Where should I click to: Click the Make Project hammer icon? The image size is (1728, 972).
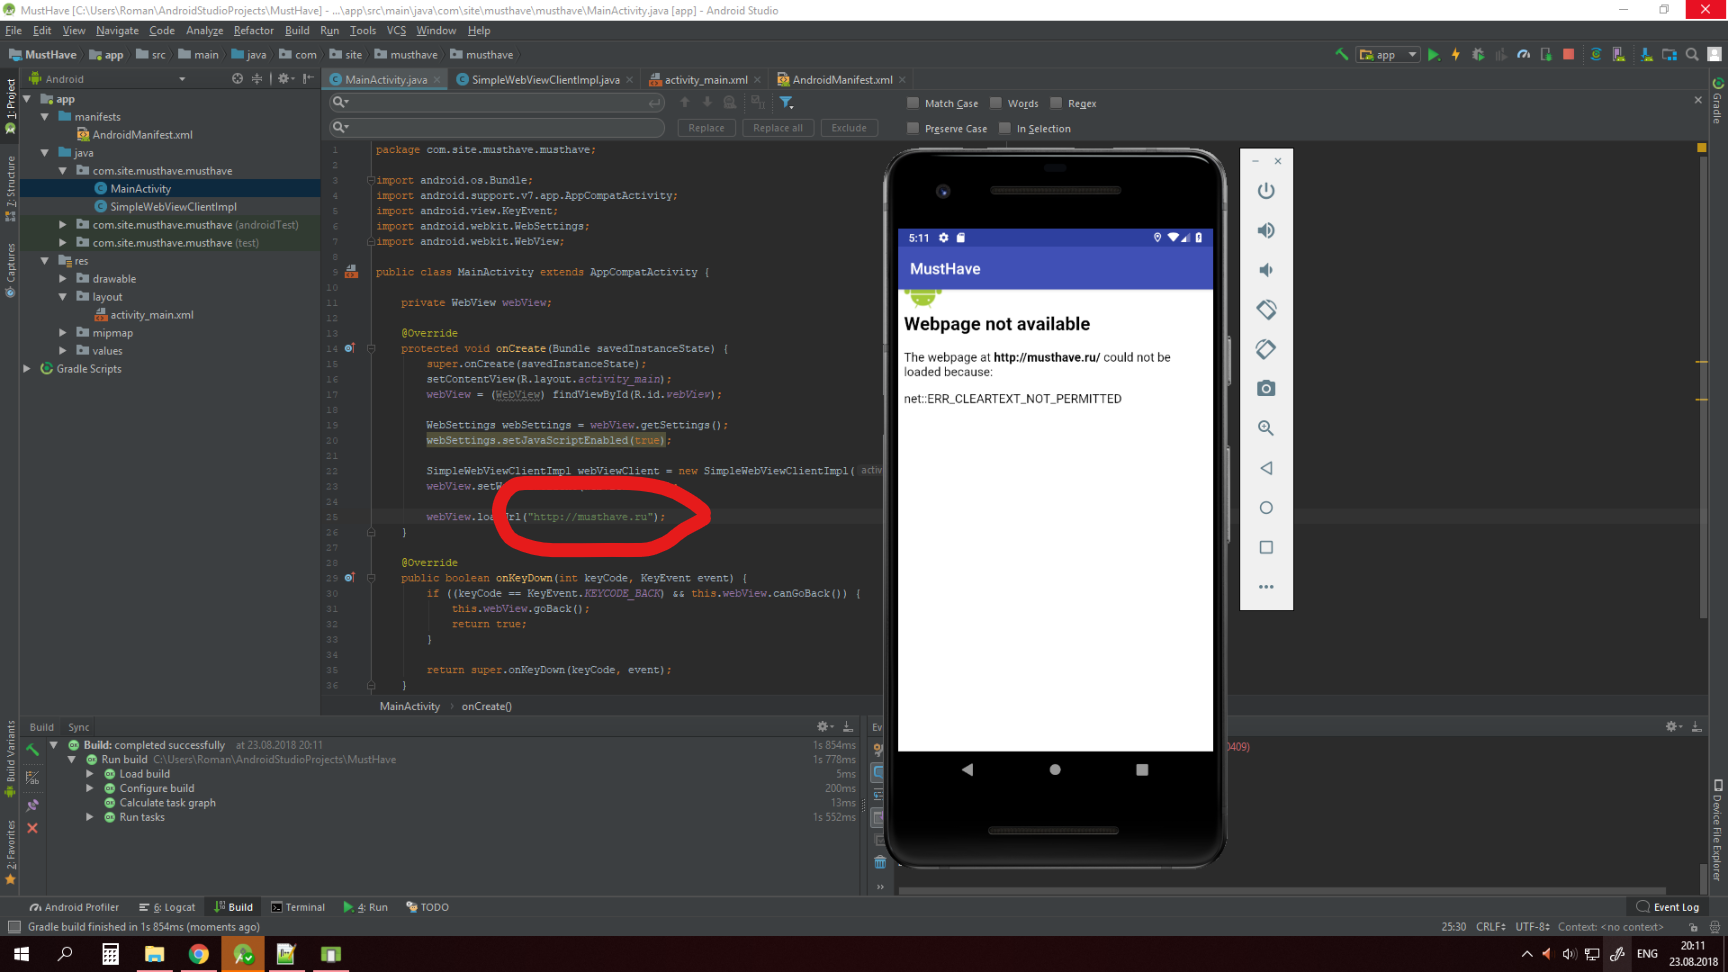[1341, 55]
